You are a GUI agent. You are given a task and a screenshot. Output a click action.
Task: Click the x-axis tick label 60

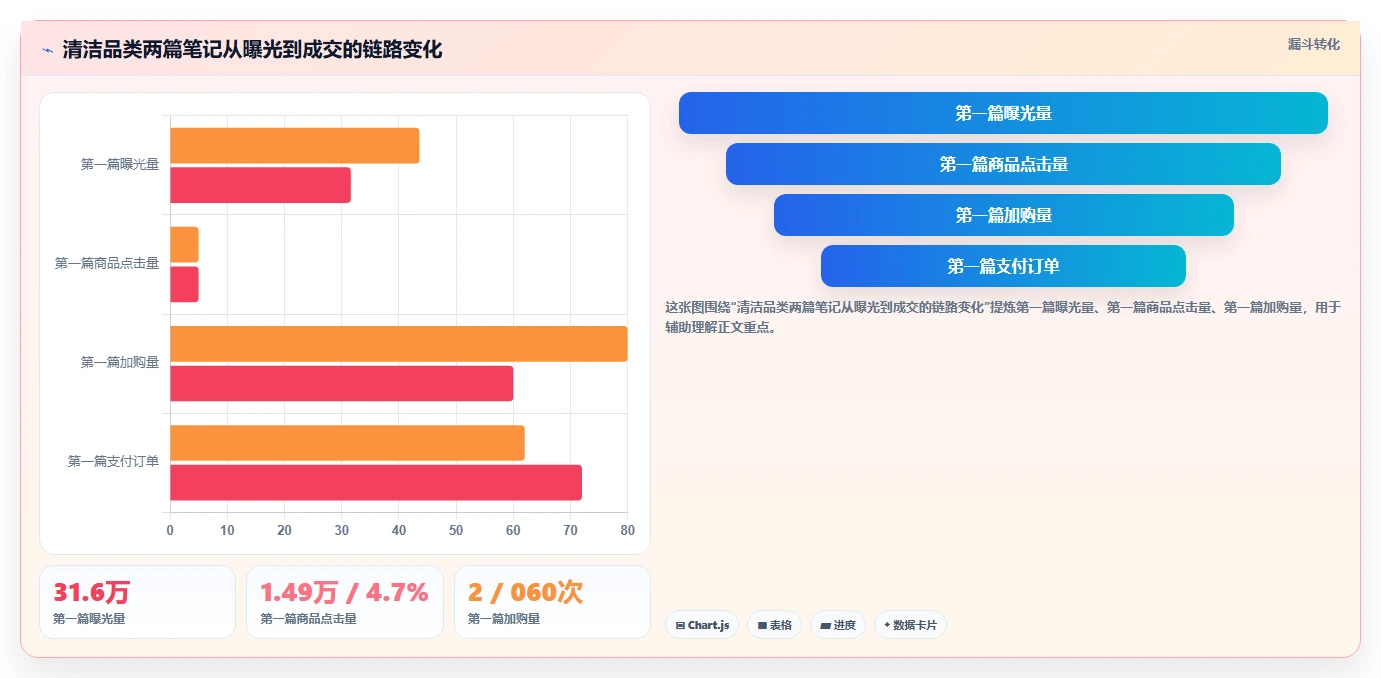click(x=513, y=530)
